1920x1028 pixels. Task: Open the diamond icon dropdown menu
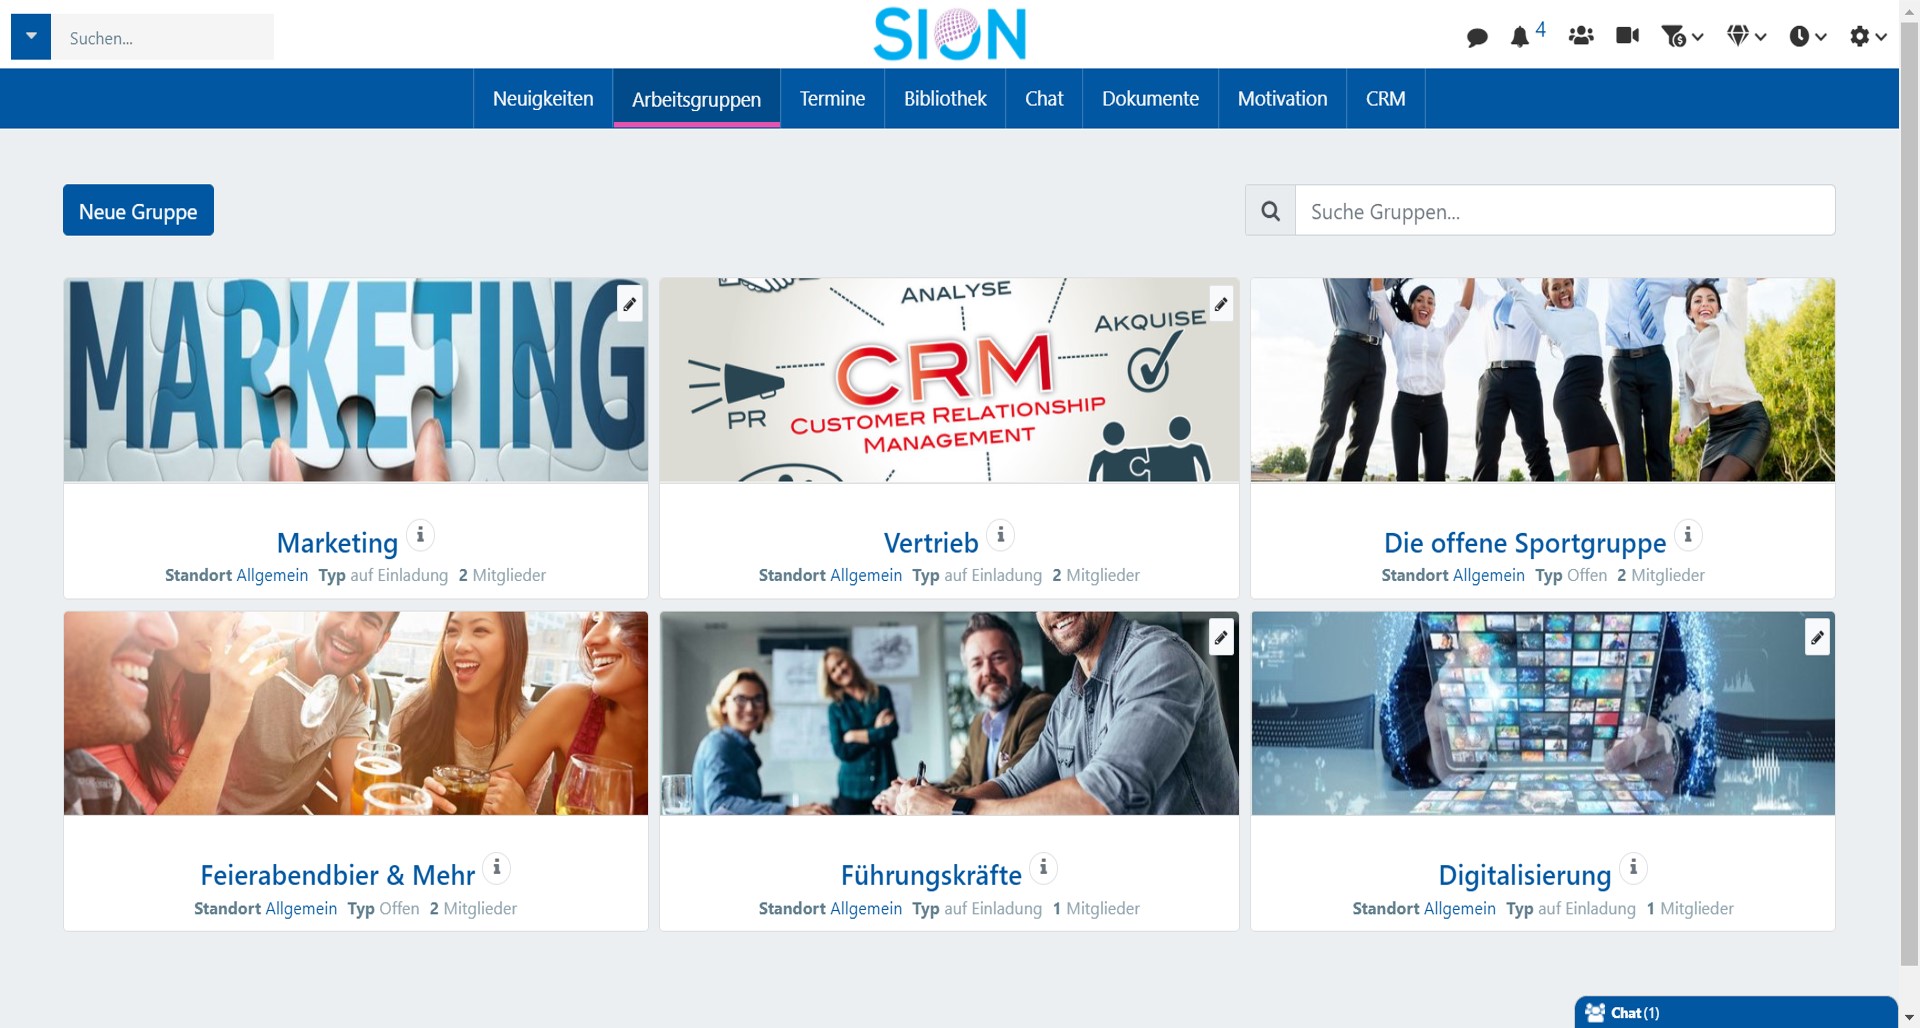coord(1747,37)
